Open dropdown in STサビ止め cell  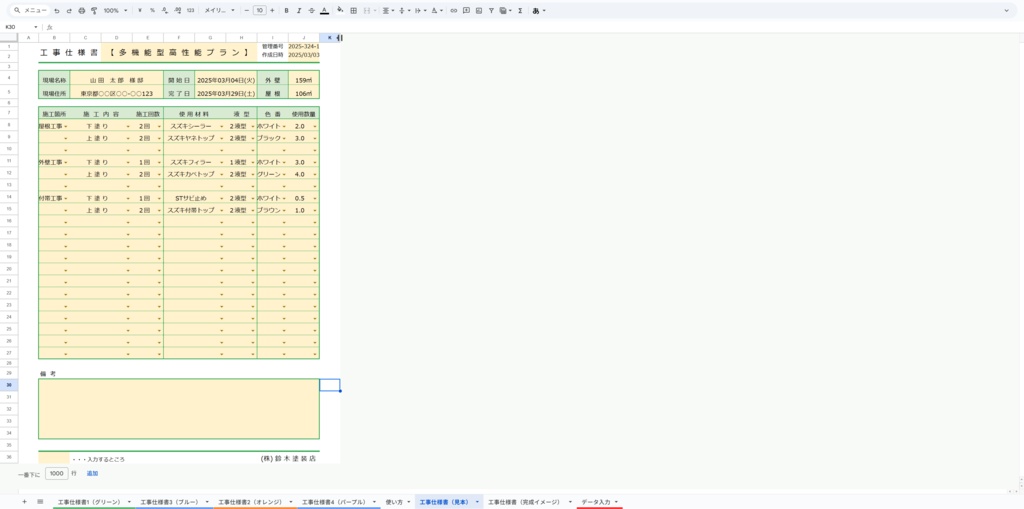pyautogui.click(x=221, y=198)
